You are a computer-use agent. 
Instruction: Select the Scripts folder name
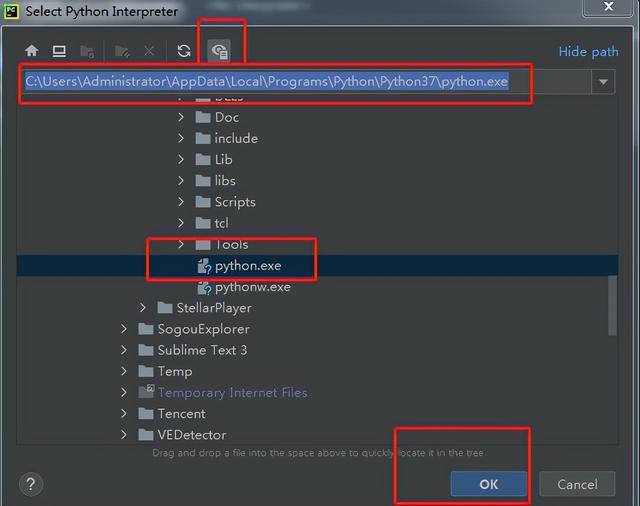(235, 202)
